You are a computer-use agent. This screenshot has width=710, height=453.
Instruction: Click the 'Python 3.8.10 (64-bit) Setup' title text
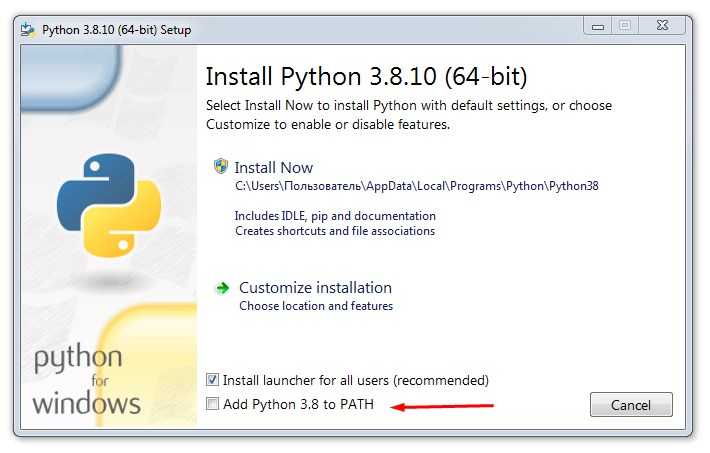116,30
